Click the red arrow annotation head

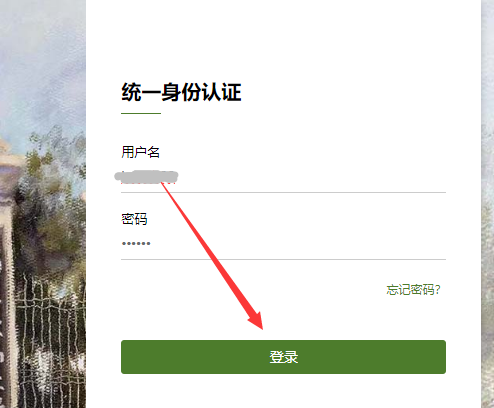click(x=257, y=320)
